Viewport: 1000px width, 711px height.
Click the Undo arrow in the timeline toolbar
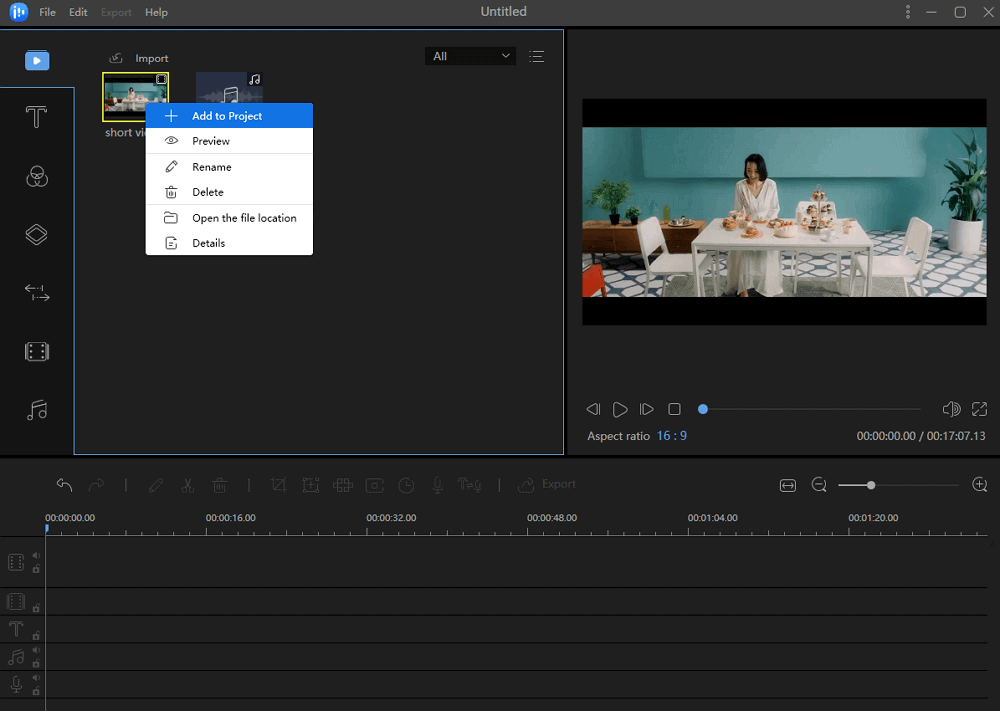pos(65,485)
